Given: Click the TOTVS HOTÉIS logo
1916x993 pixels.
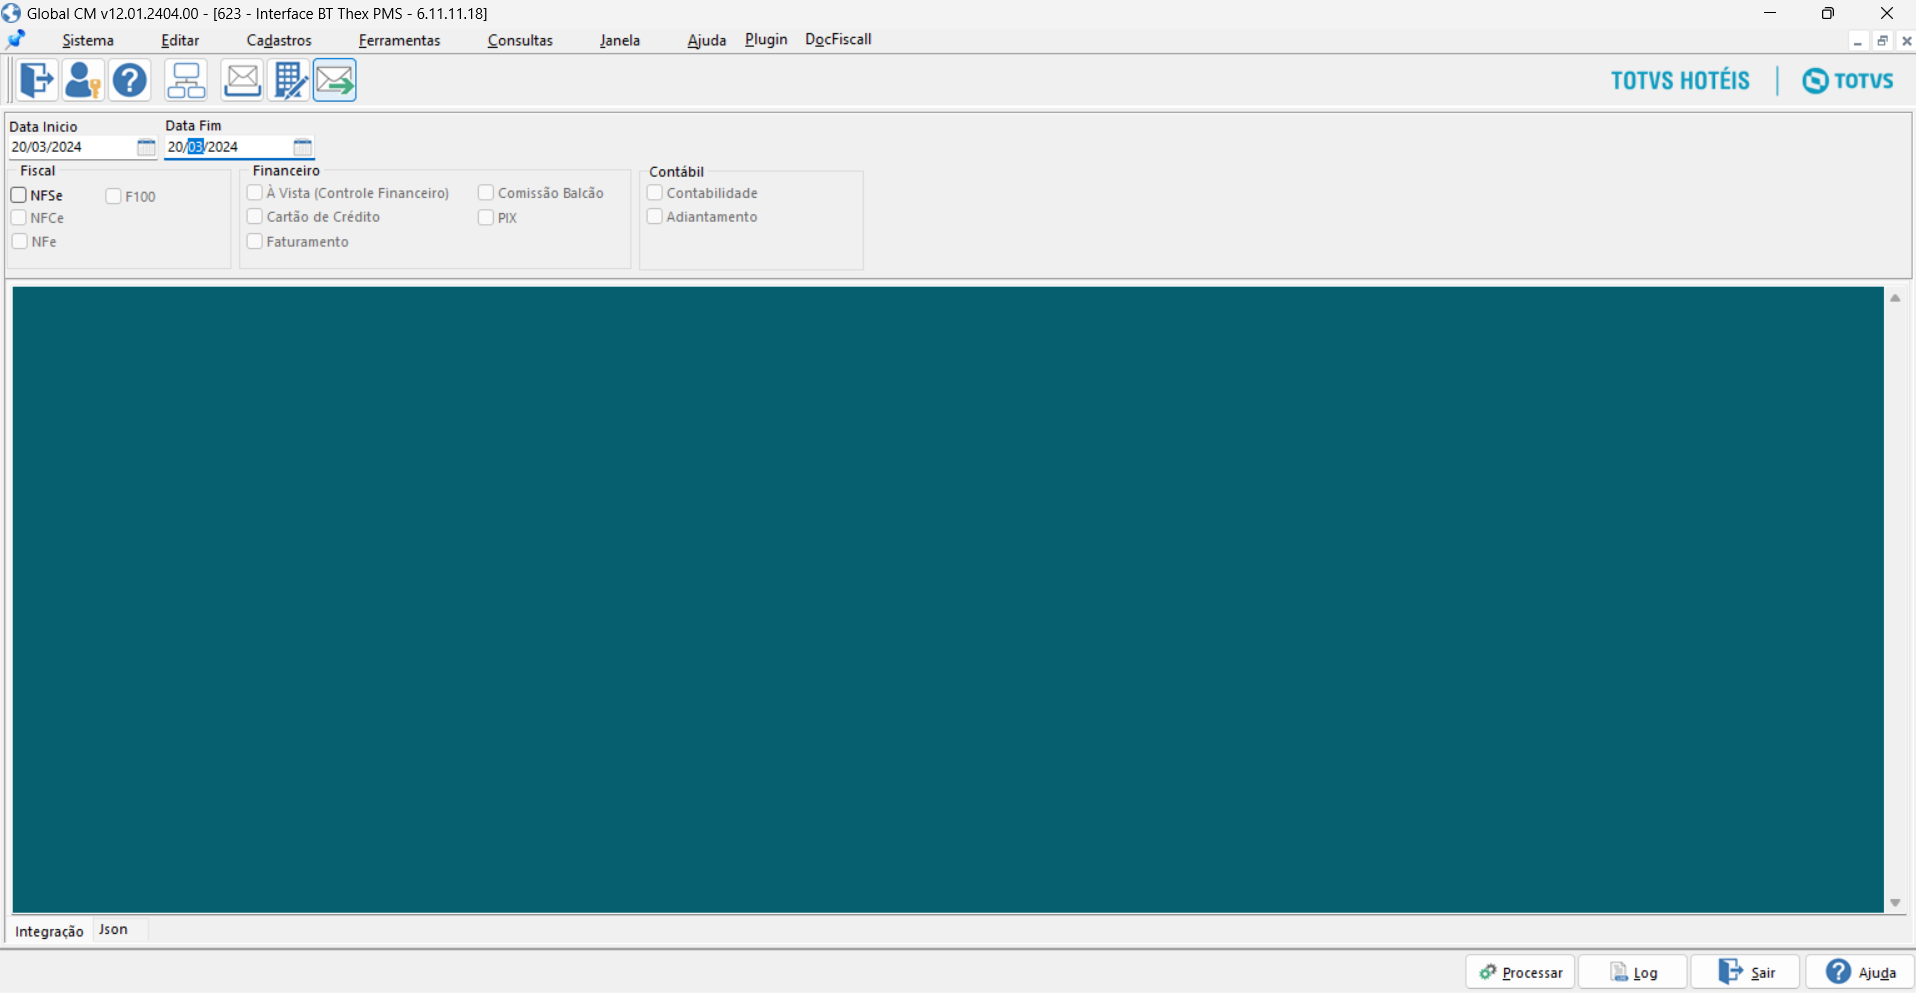Looking at the screenshot, I should coord(1680,80).
